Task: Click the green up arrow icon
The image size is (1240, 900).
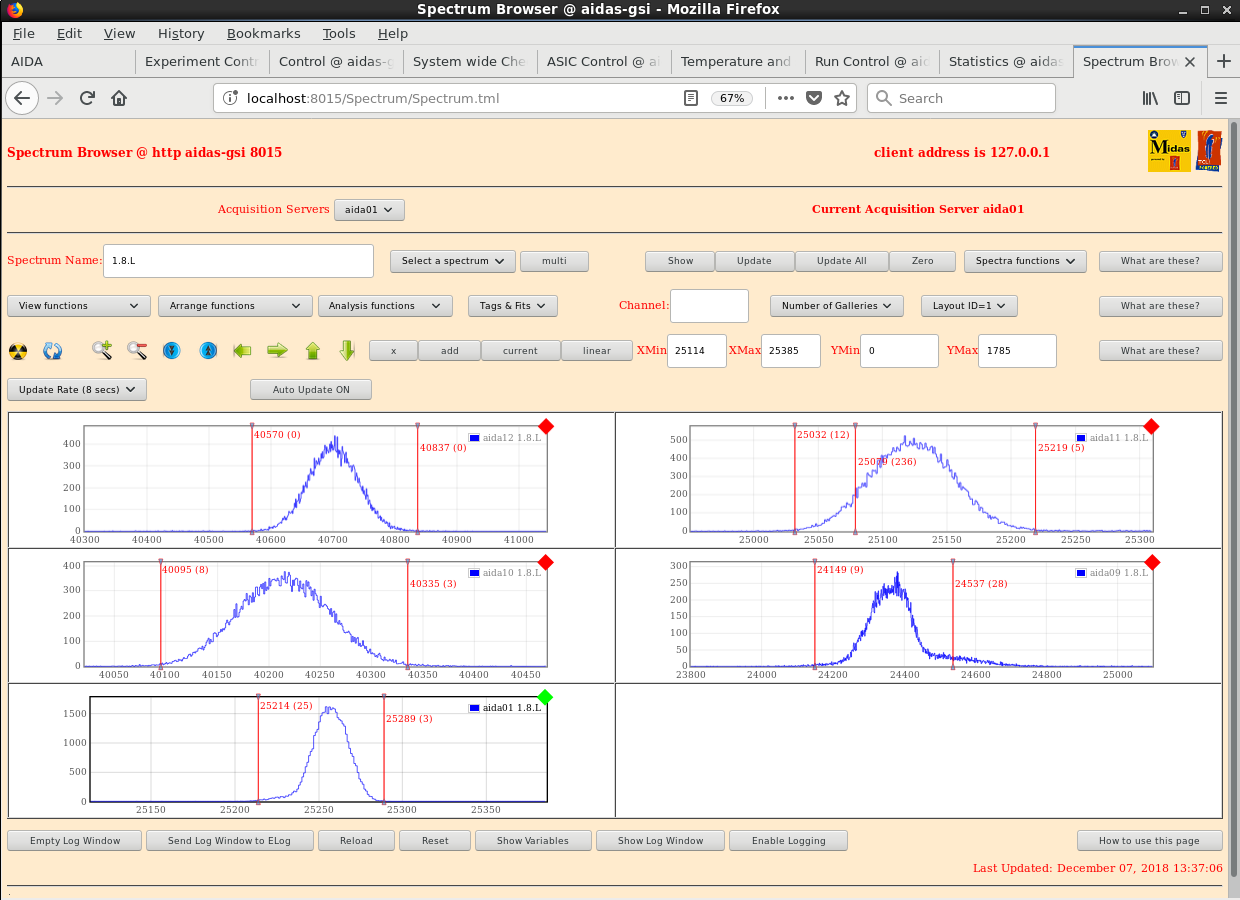Action: coord(312,350)
